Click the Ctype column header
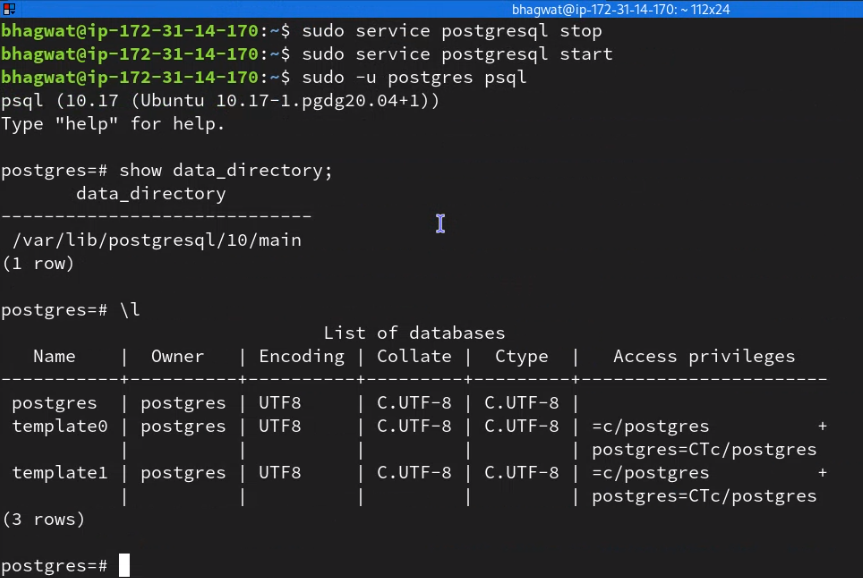Viewport: 863px width, 578px height. (521, 357)
